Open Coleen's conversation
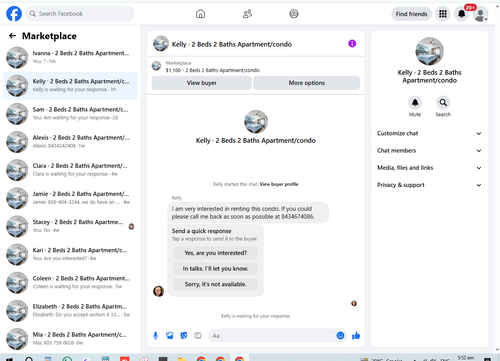 [70, 283]
